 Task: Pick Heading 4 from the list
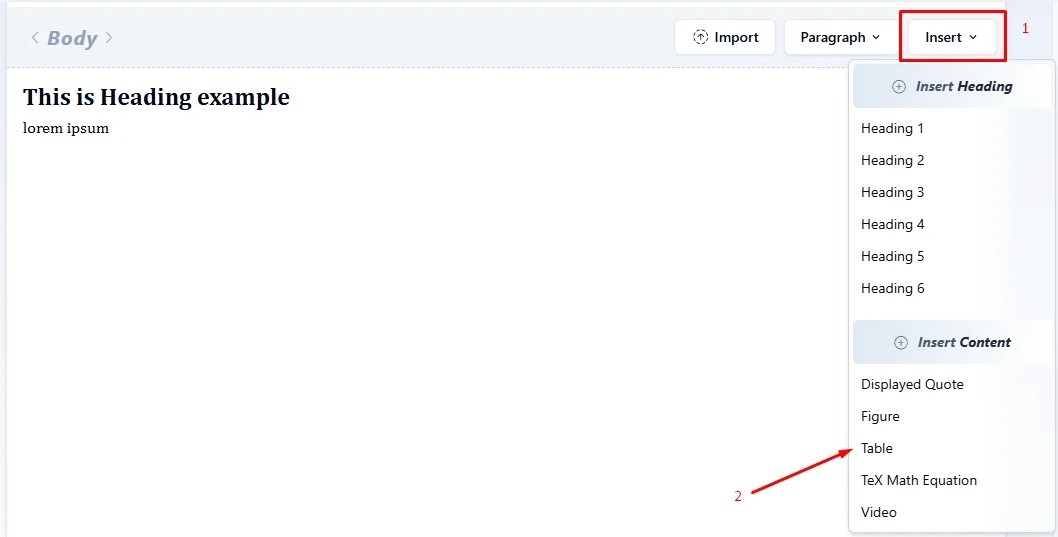[892, 224]
